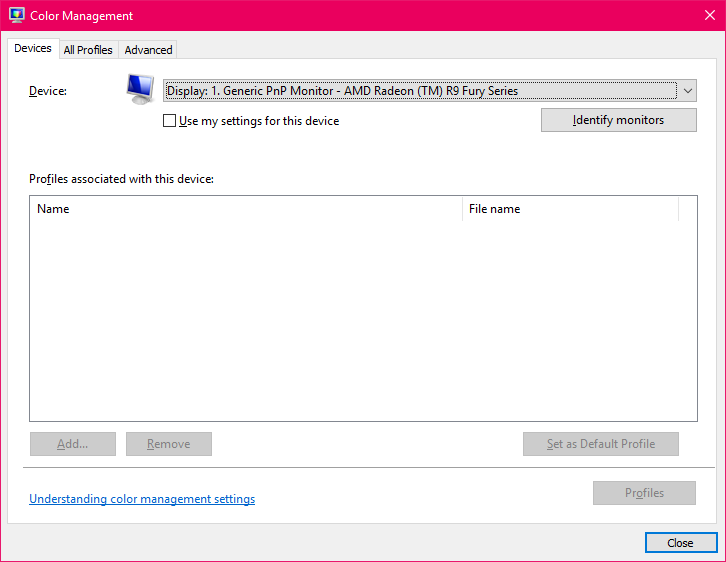Open Understanding color management settings link
This screenshot has width=726, height=562.
pyautogui.click(x=142, y=499)
